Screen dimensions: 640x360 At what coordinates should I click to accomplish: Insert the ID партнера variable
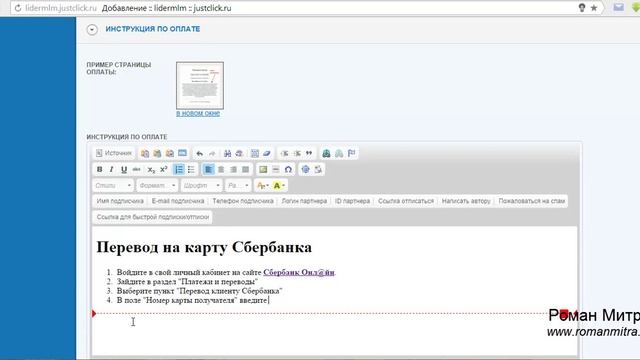[353, 201]
